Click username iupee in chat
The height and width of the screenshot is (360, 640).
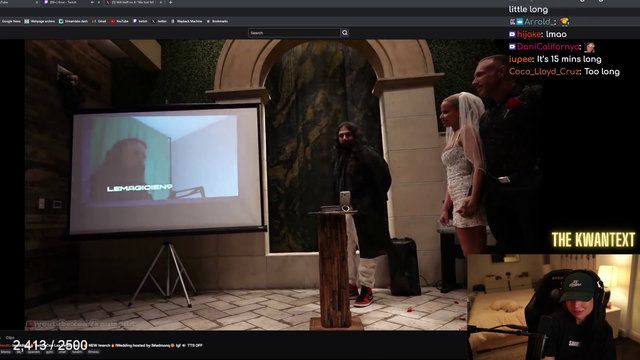click(x=520, y=59)
